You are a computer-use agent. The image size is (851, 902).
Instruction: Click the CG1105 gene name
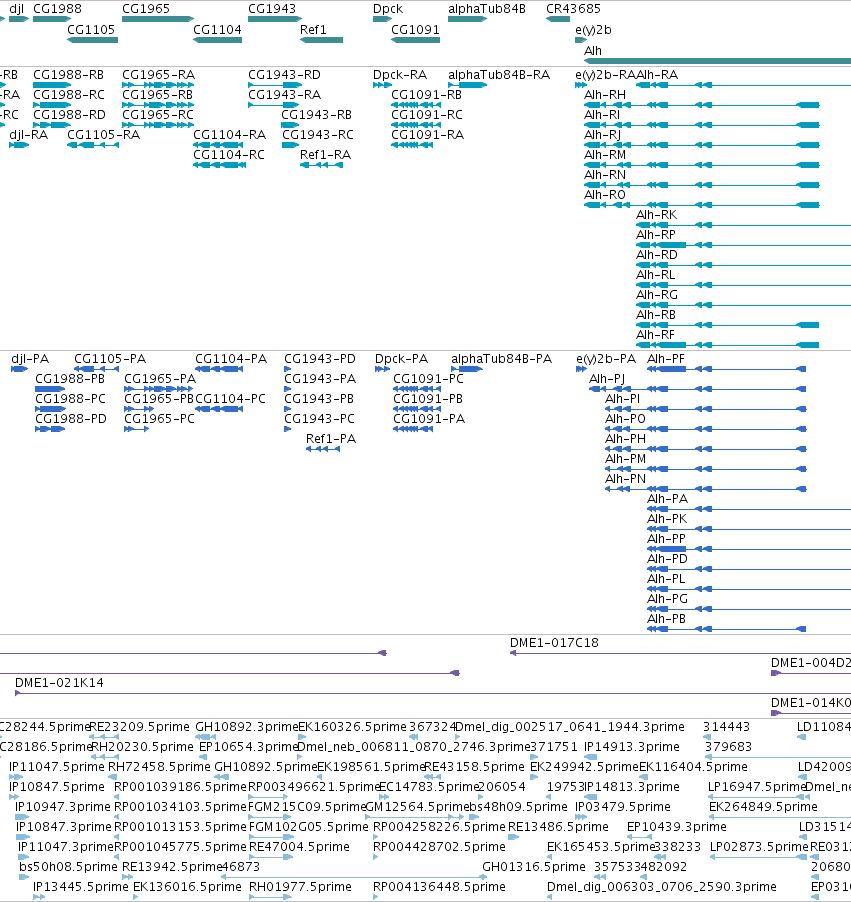[91, 30]
